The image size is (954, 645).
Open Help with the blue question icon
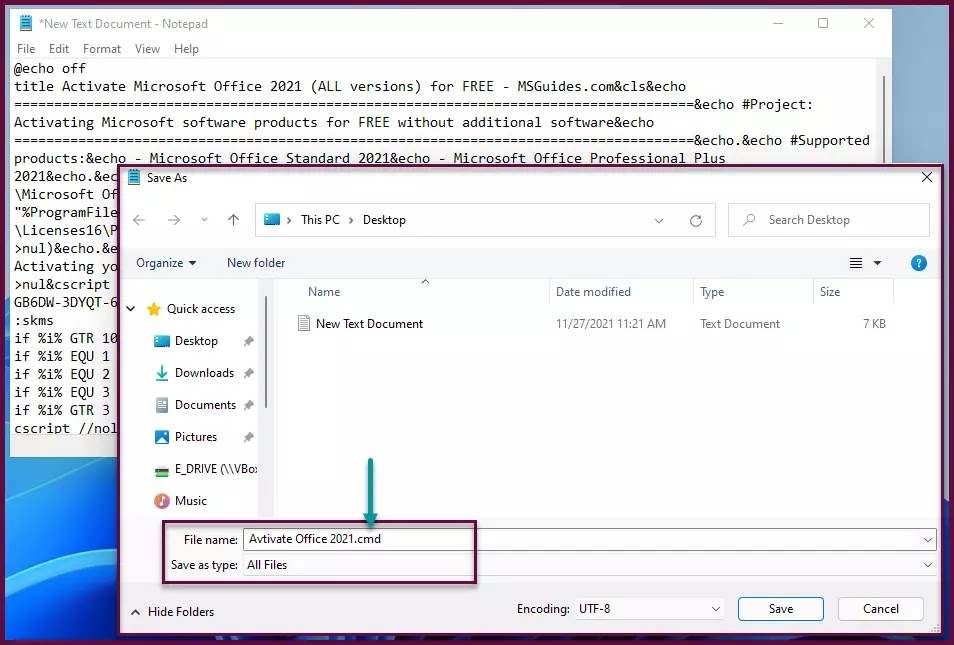click(x=919, y=263)
